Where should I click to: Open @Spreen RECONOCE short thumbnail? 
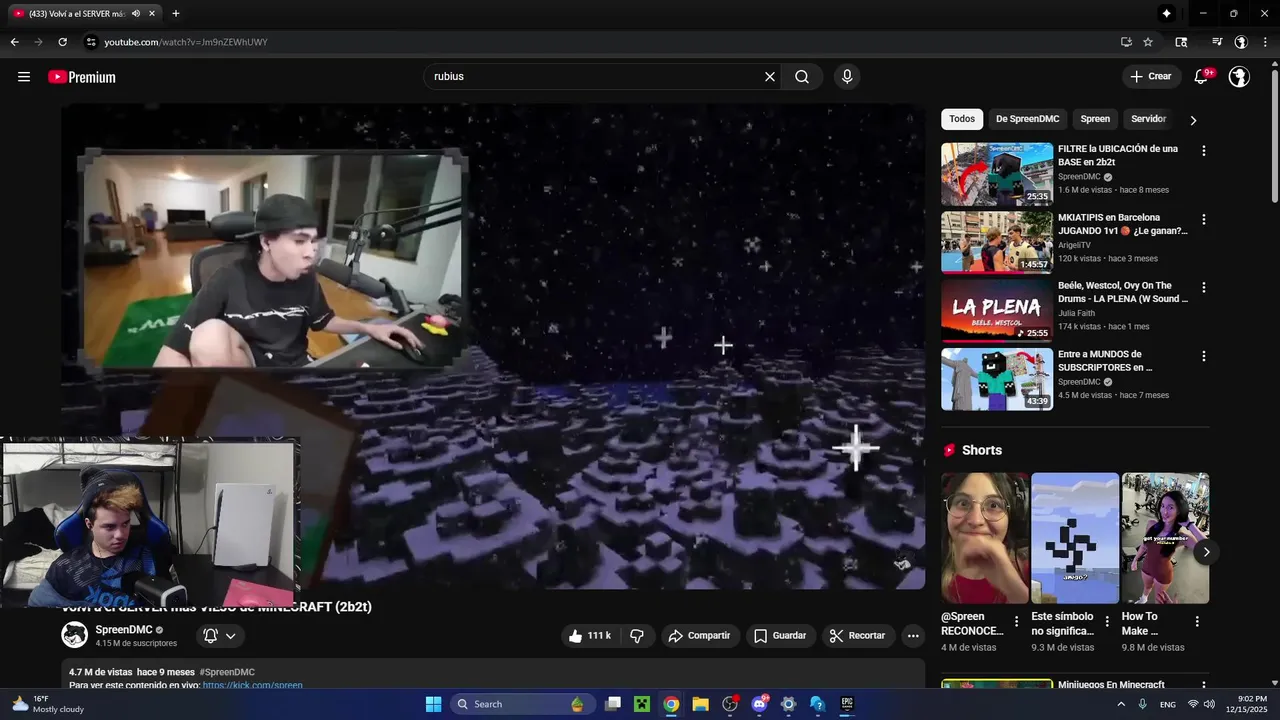click(985, 538)
